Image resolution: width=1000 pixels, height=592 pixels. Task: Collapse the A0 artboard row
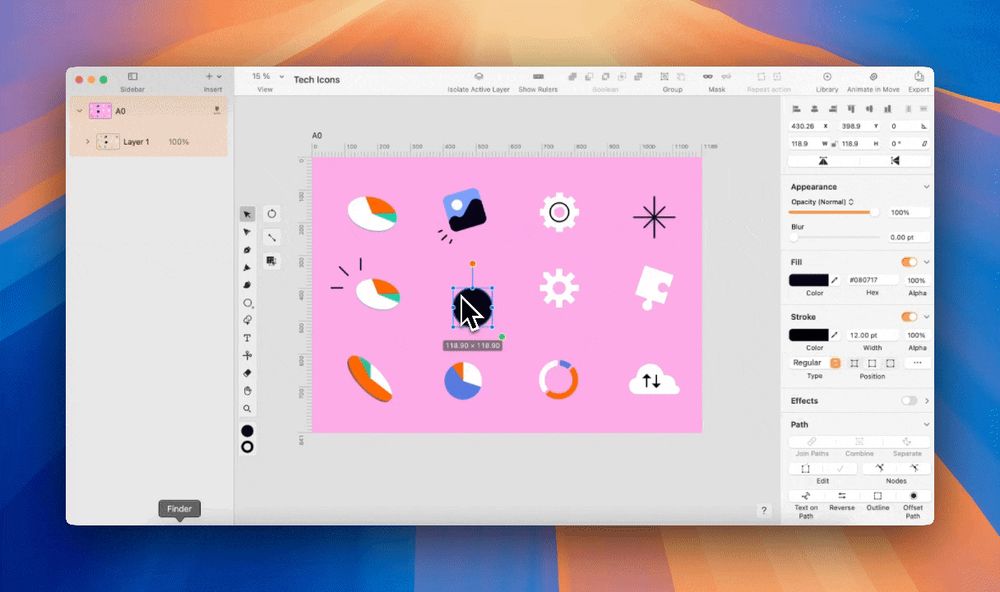coord(80,111)
